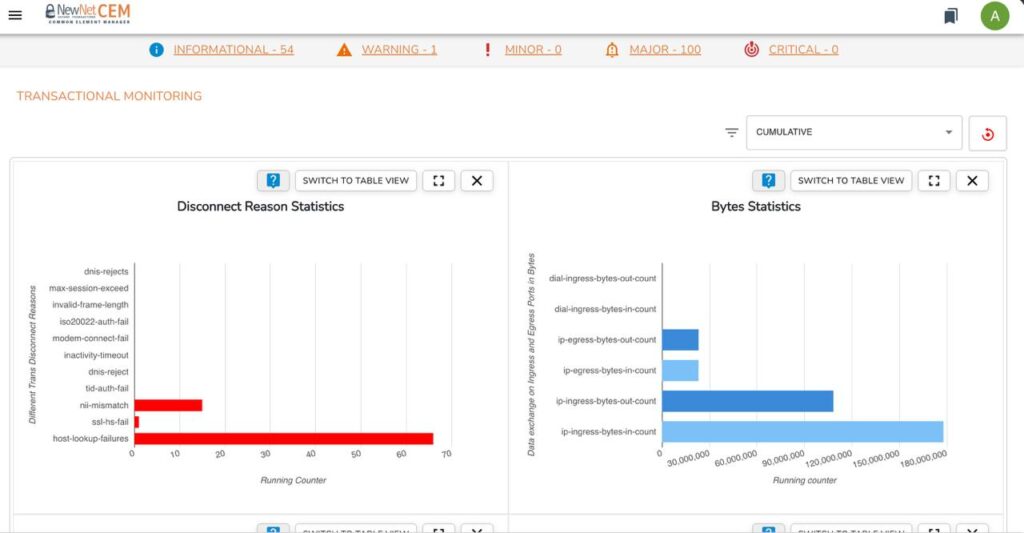Open help for Bytes Statistics
Image resolution: width=1024 pixels, height=533 pixels.
[x=769, y=181]
